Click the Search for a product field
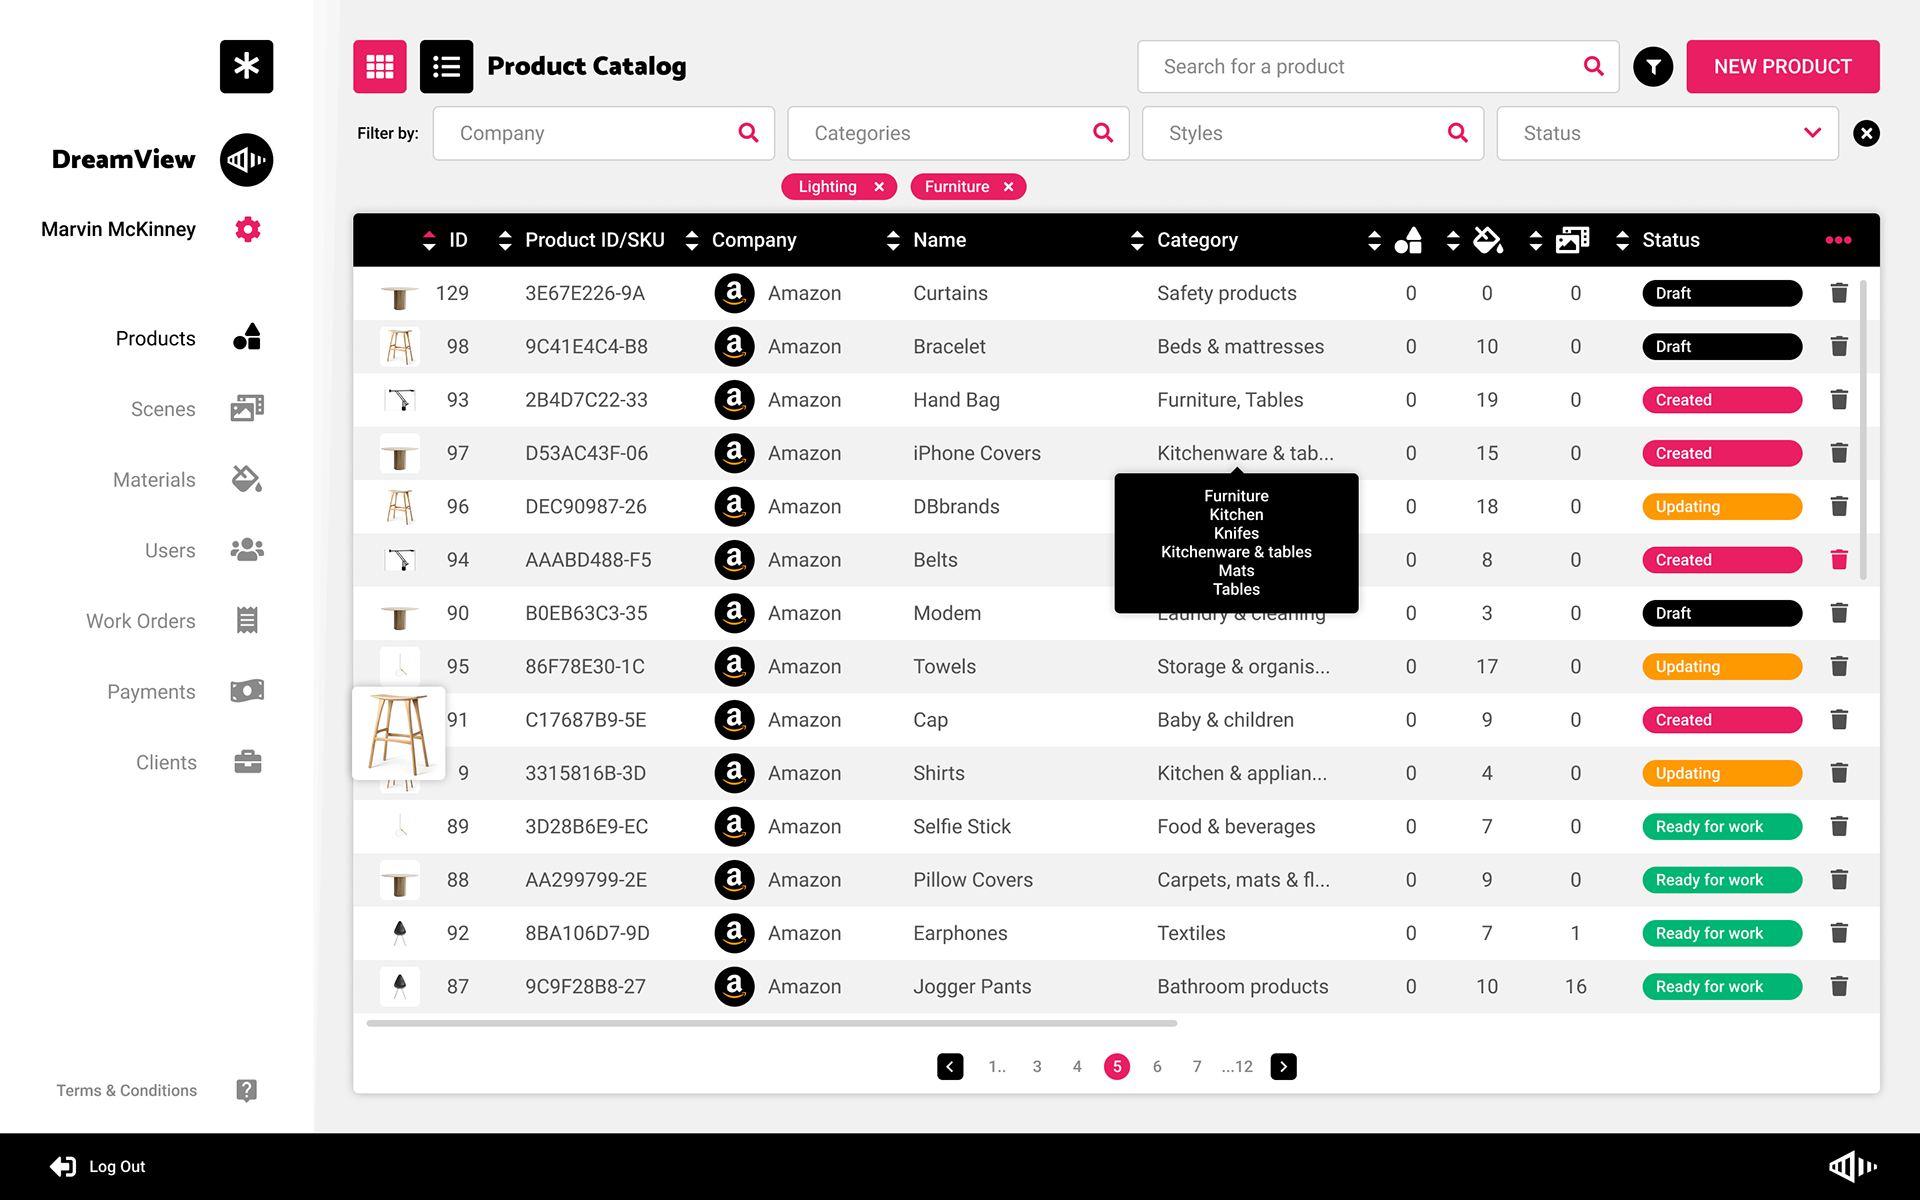 [1360, 67]
